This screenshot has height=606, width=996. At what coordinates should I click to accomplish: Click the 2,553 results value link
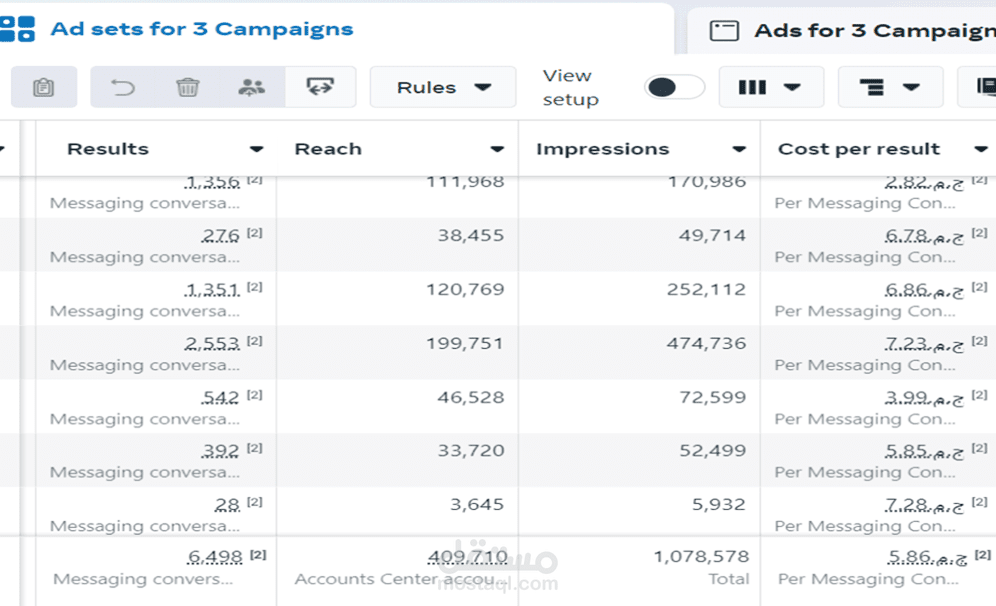(212, 344)
